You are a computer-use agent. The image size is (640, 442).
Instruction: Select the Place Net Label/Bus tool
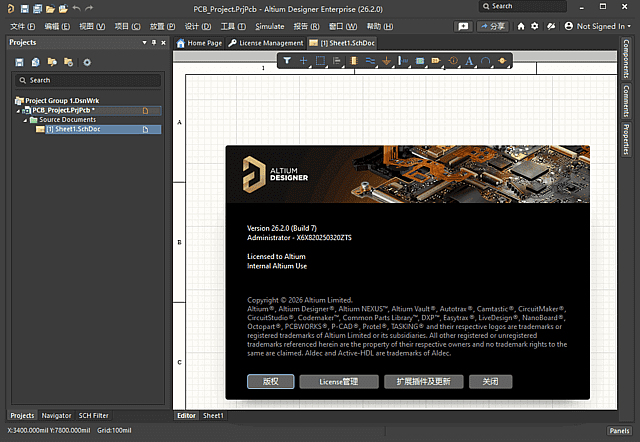(403, 61)
